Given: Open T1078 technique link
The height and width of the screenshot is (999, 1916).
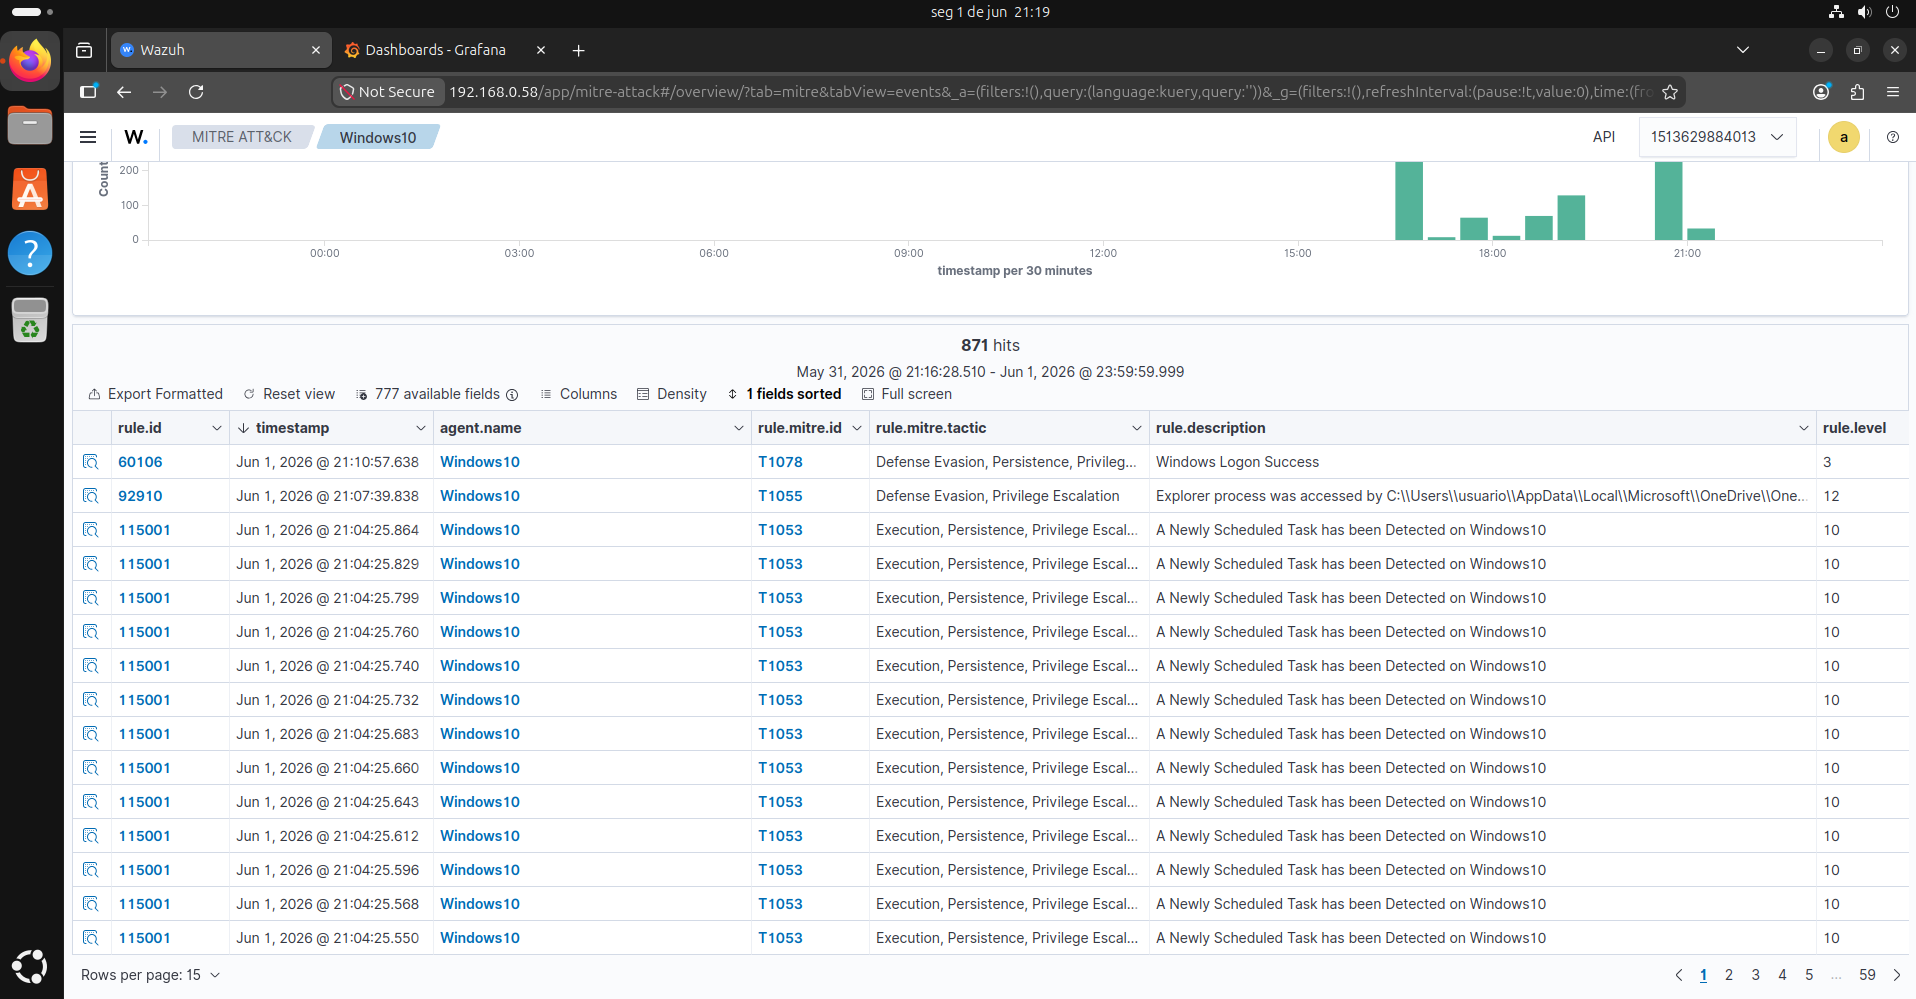Looking at the screenshot, I should pyautogui.click(x=780, y=462).
